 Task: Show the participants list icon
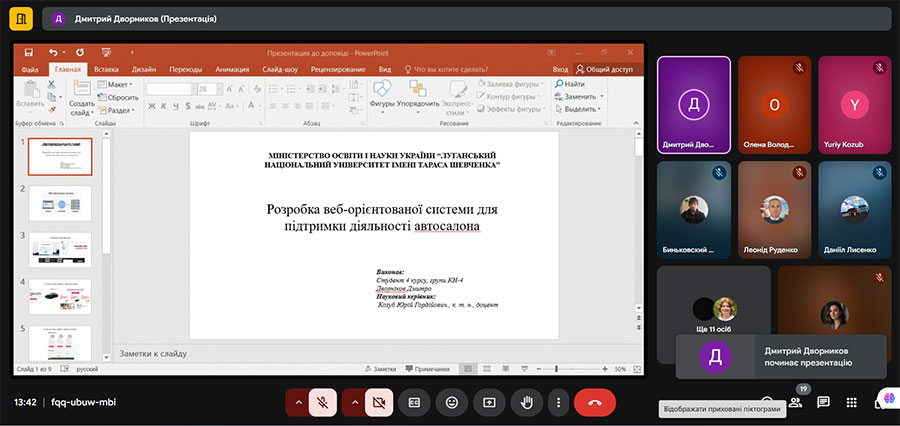[x=795, y=402]
